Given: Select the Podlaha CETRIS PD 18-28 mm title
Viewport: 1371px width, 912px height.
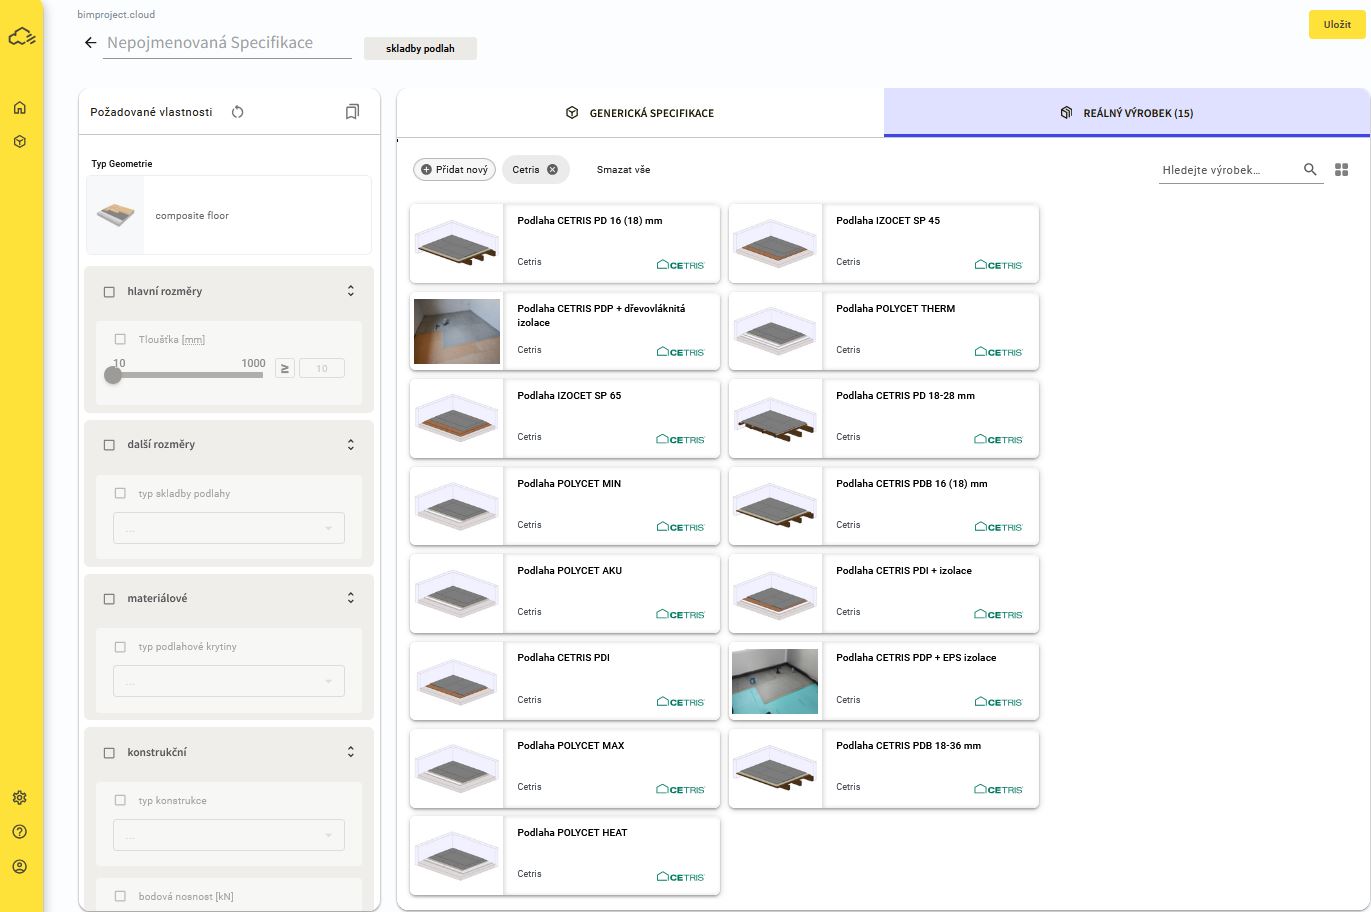Looking at the screenshot, I should point(905,396).
